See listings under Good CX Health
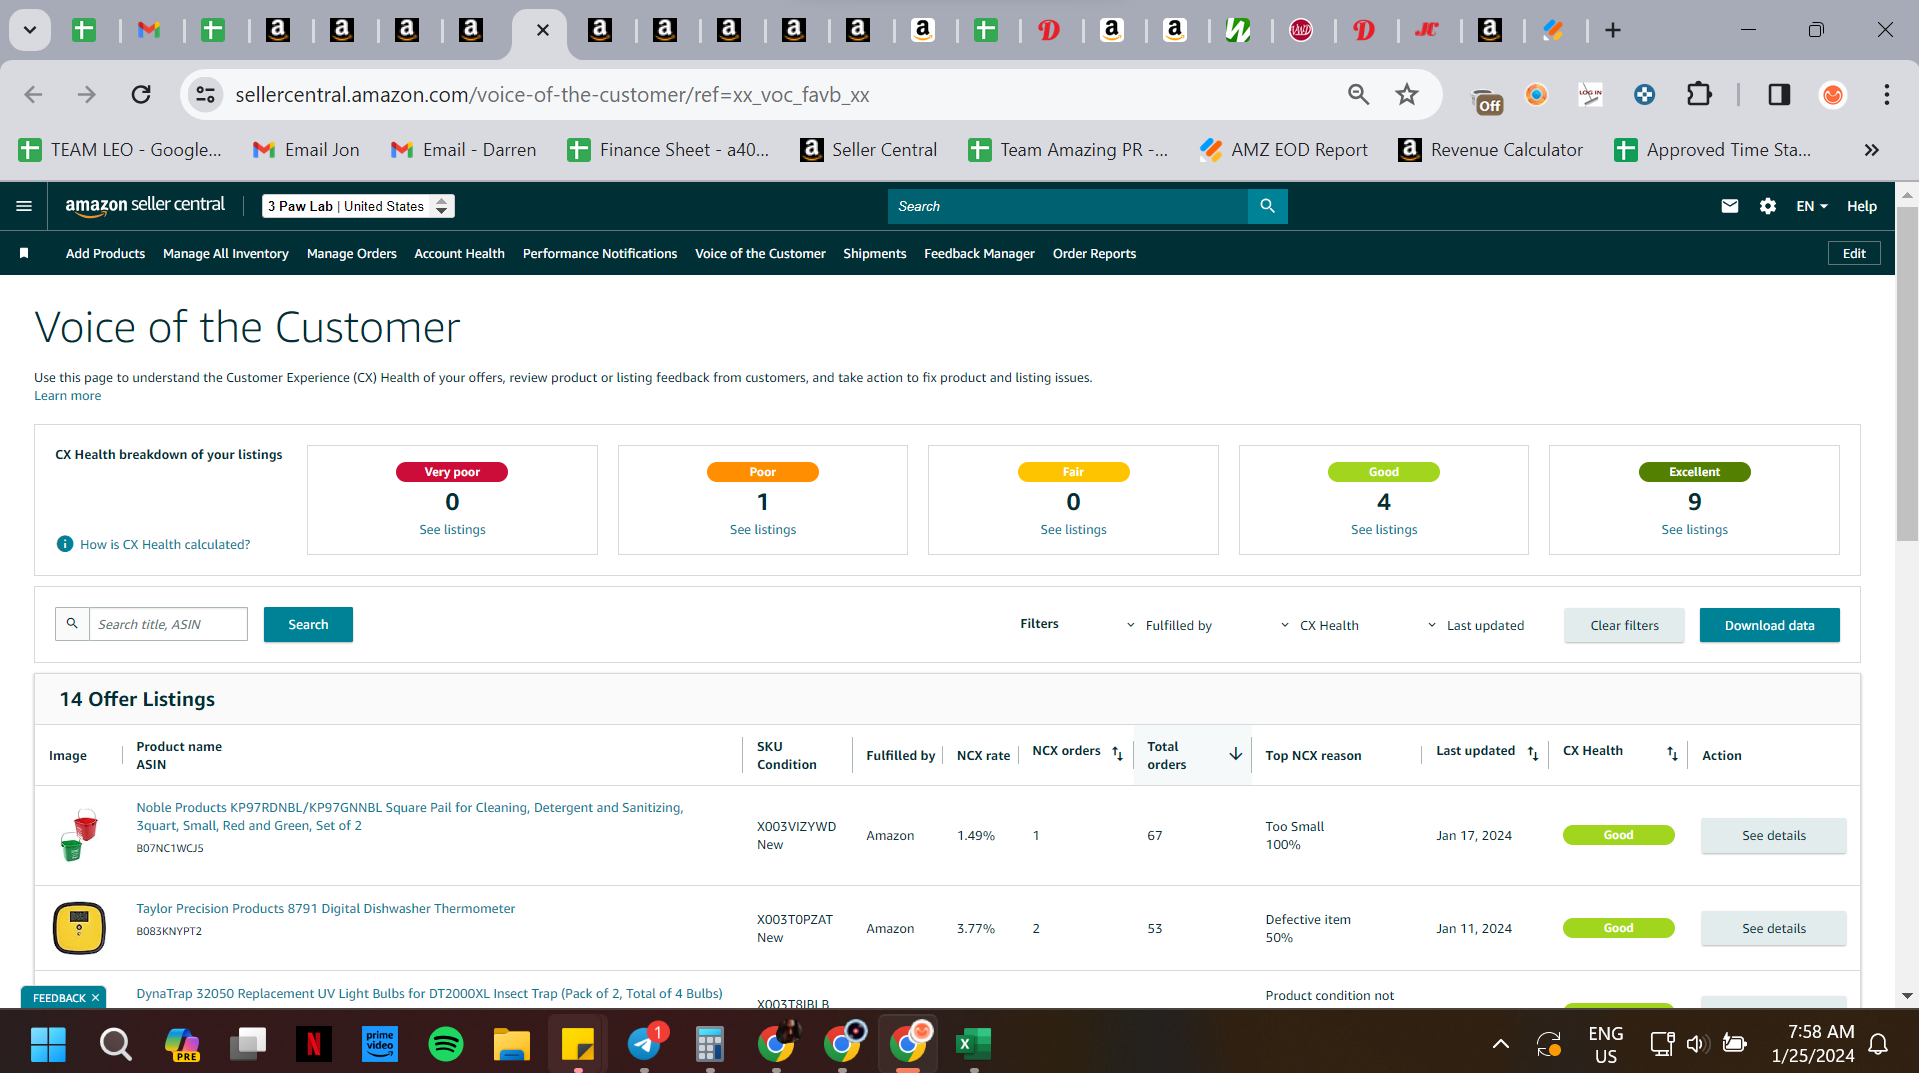The image size is (1919, 1073). (x=1384, y=529)
